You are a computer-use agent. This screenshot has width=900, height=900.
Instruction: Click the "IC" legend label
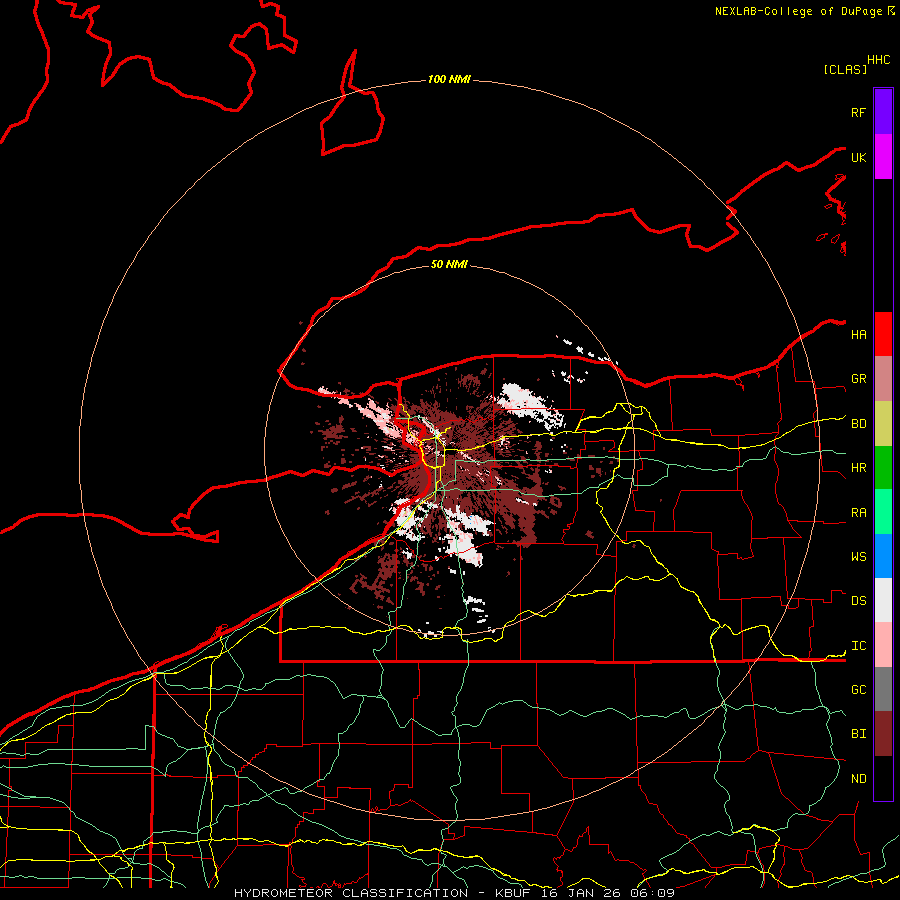coord(858,646)
